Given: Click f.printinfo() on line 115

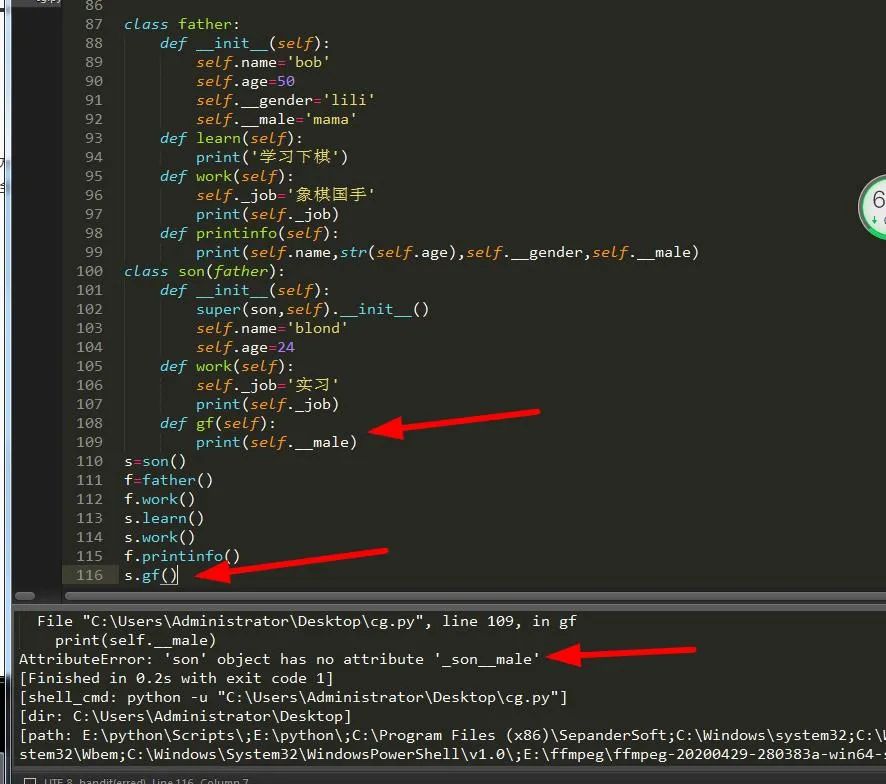Looking at the screenshot, I should coord(182,556).
